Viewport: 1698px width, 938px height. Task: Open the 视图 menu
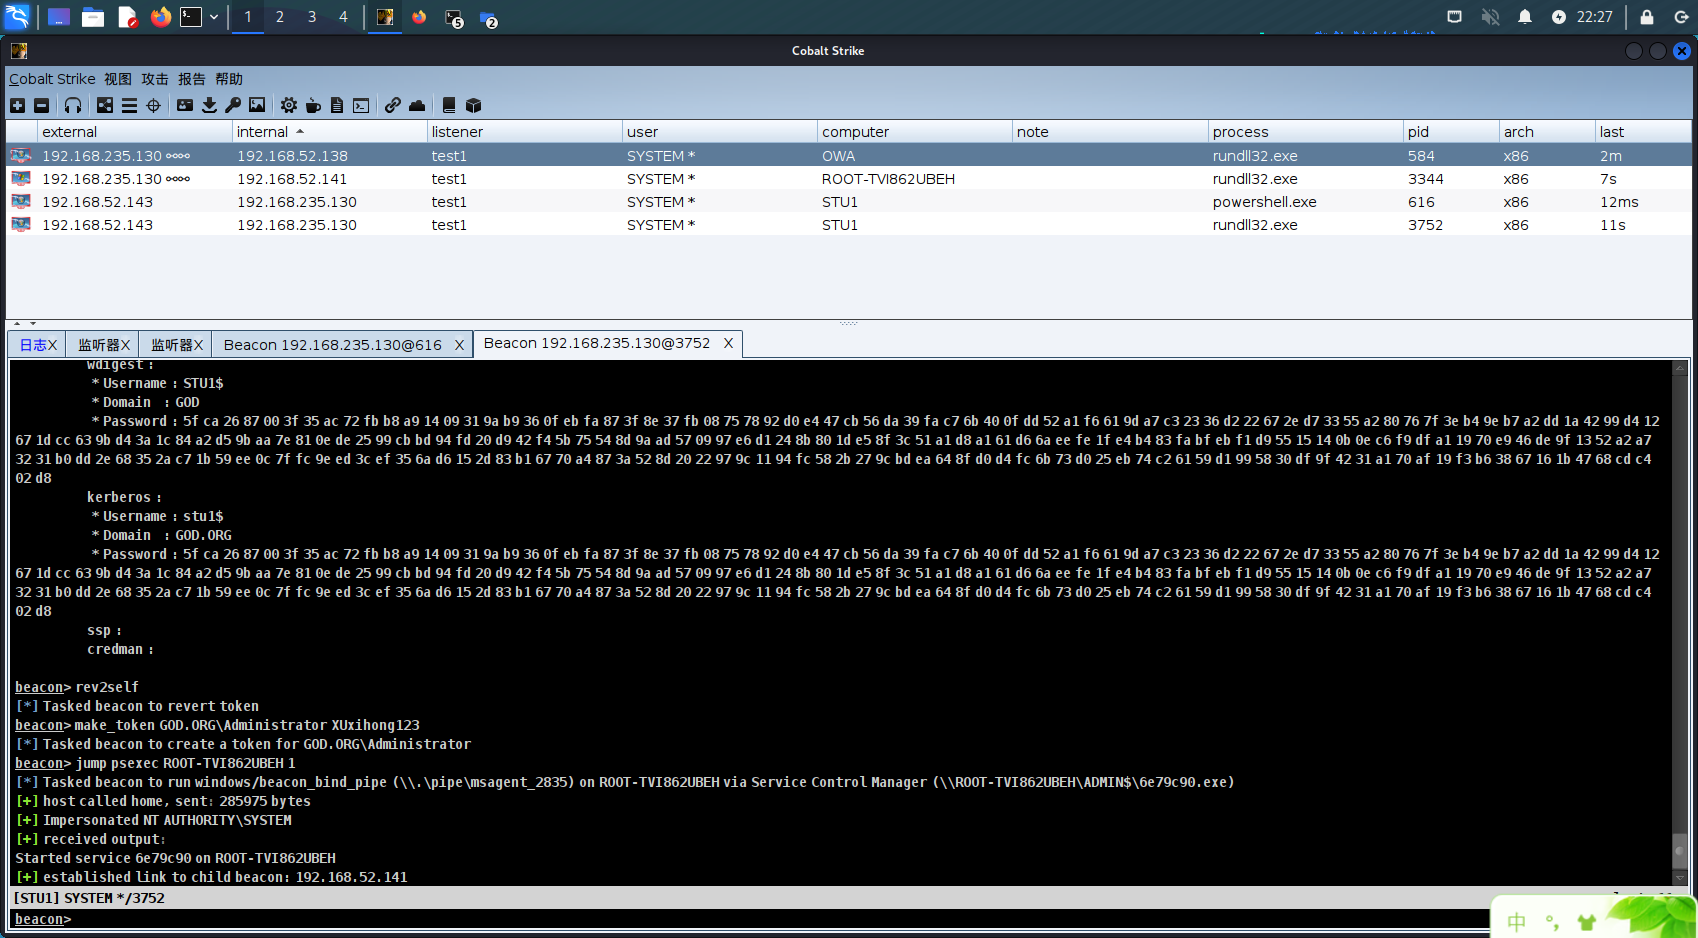(118, 79)
